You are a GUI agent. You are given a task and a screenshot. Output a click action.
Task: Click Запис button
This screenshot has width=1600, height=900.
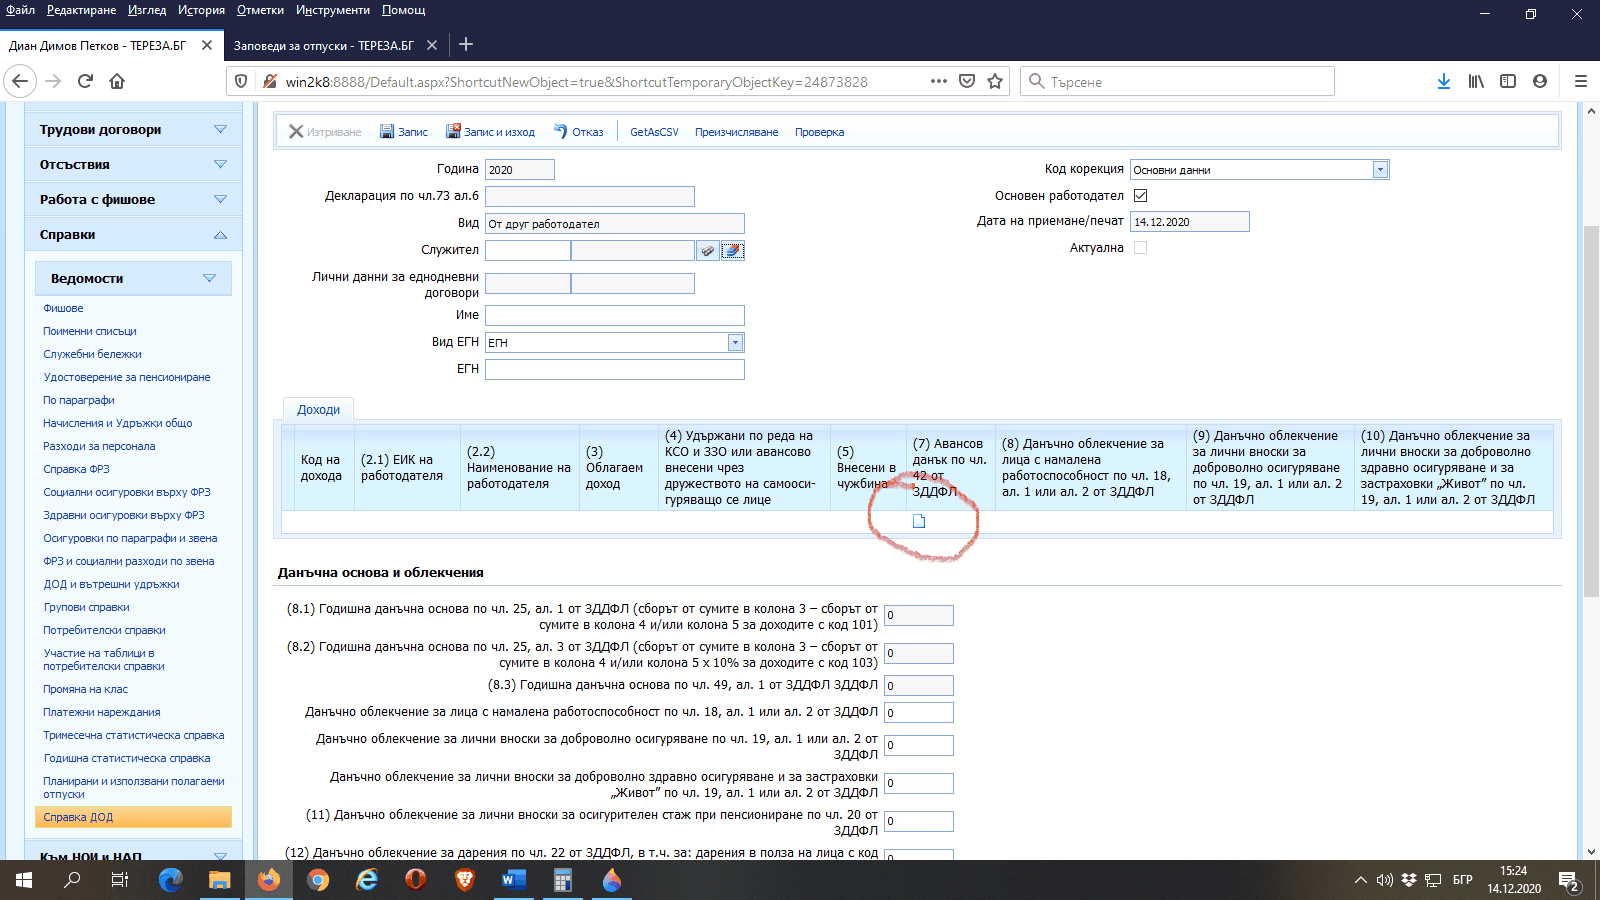tap(404, 132)
